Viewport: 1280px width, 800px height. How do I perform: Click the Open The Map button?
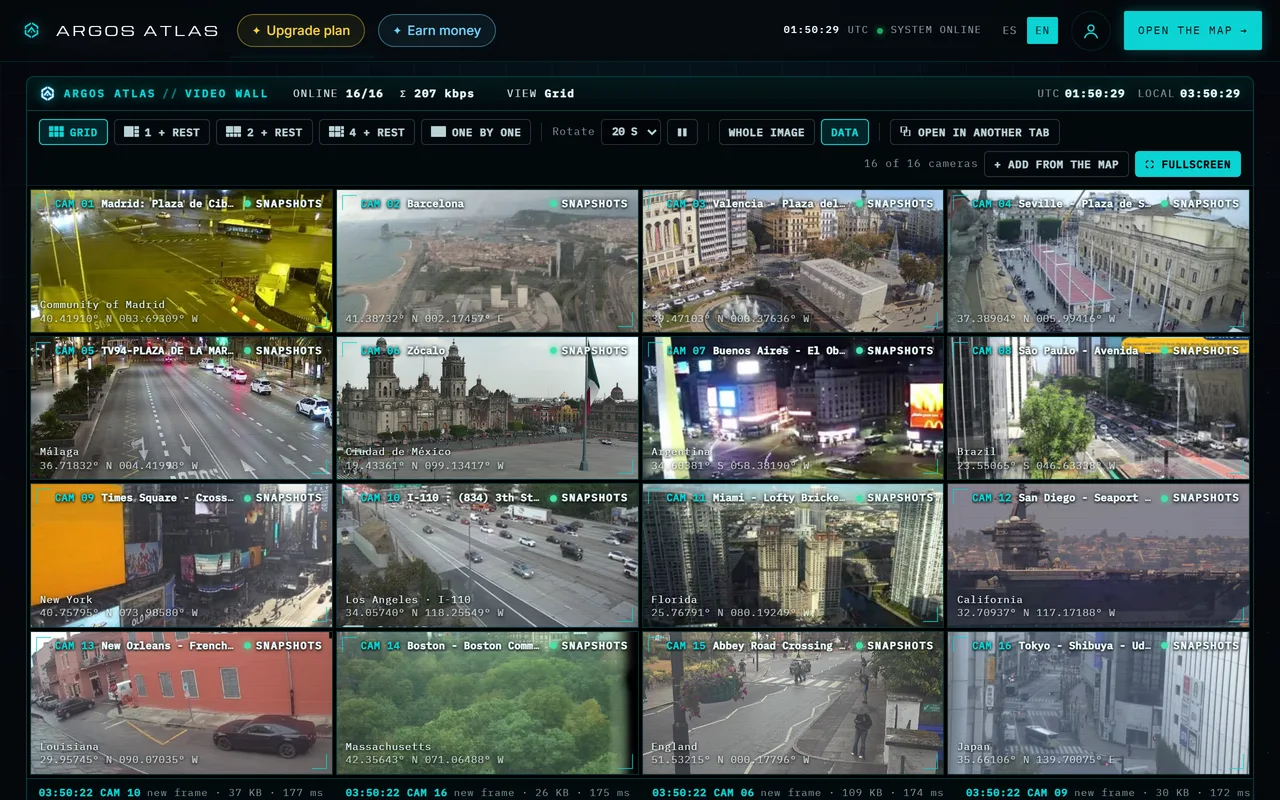coord(1193,31)
